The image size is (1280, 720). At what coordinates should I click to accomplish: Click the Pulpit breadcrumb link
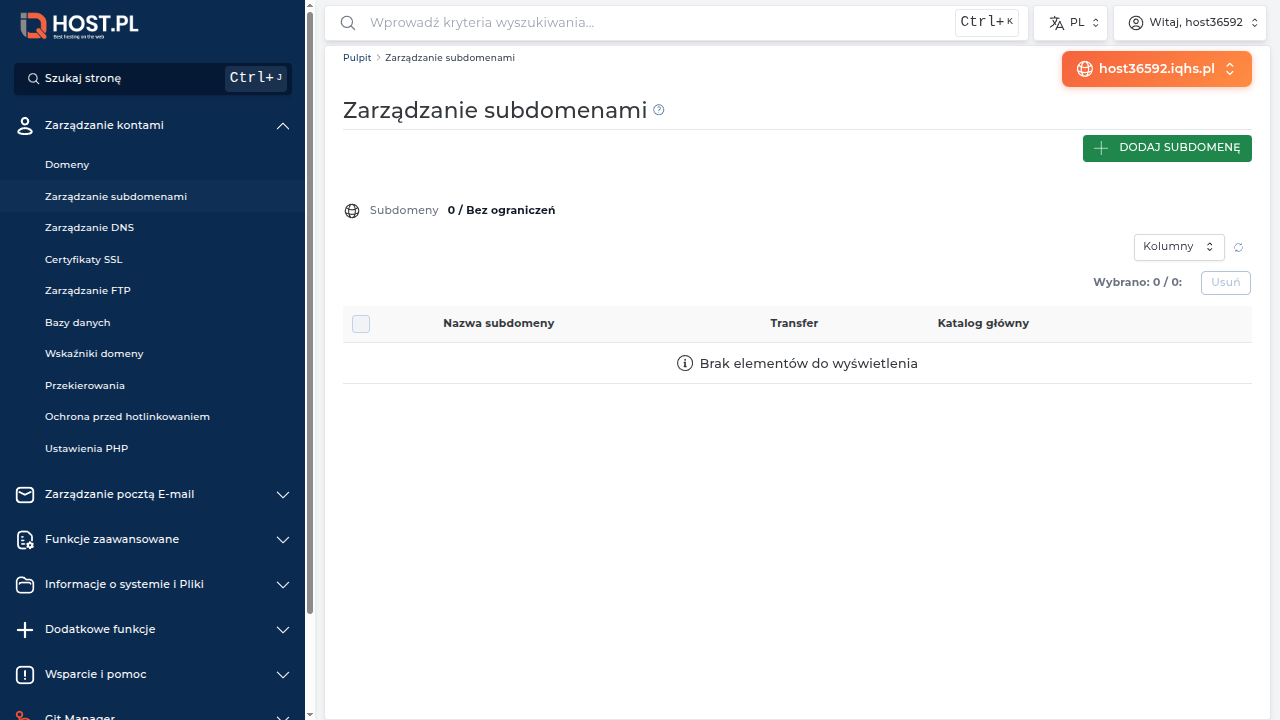click(x=357, y=58)
